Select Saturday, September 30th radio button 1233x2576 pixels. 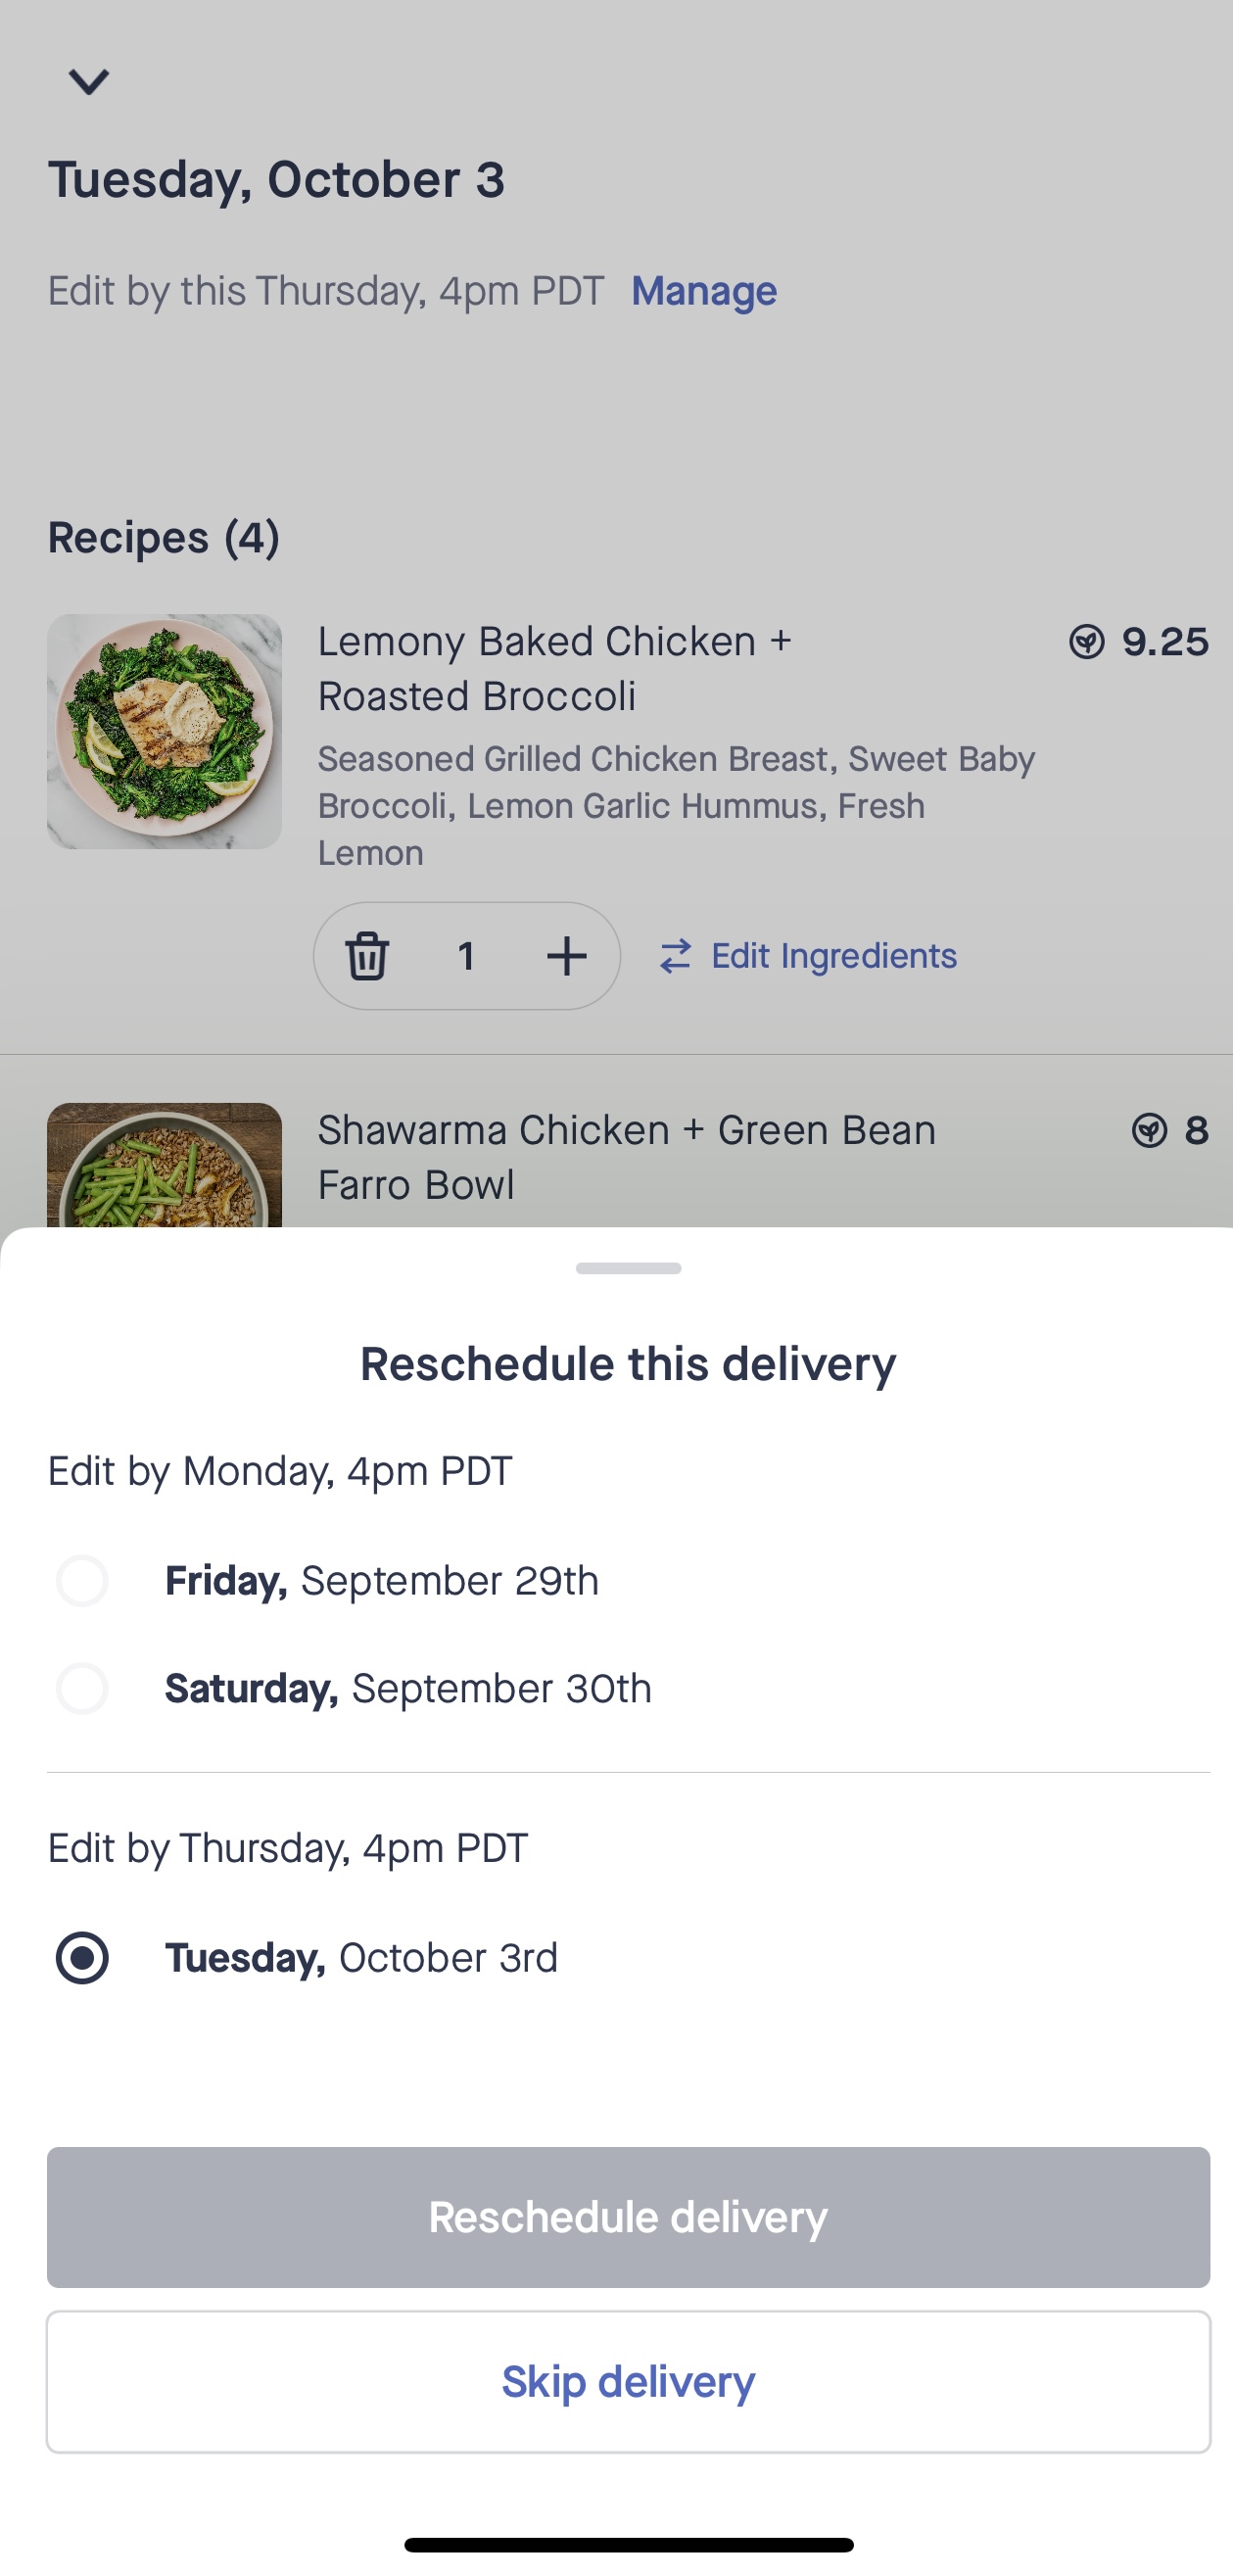pos(82,1689)
